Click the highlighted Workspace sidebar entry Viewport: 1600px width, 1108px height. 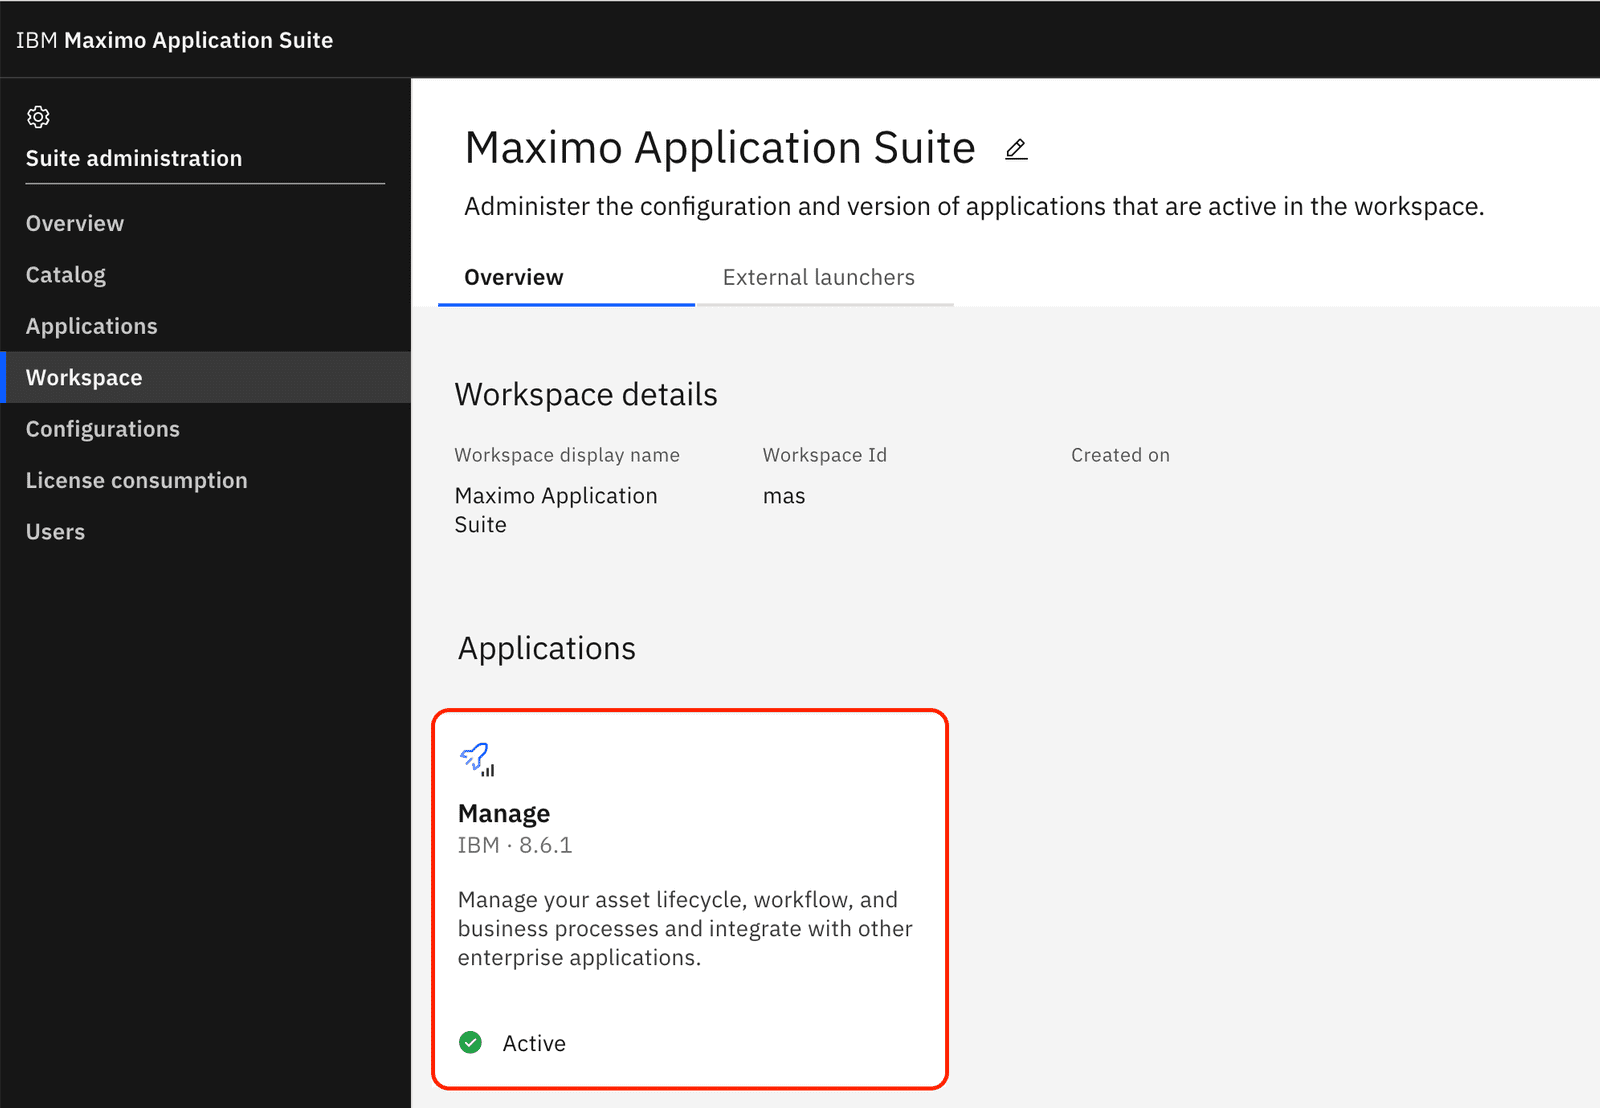84,377
